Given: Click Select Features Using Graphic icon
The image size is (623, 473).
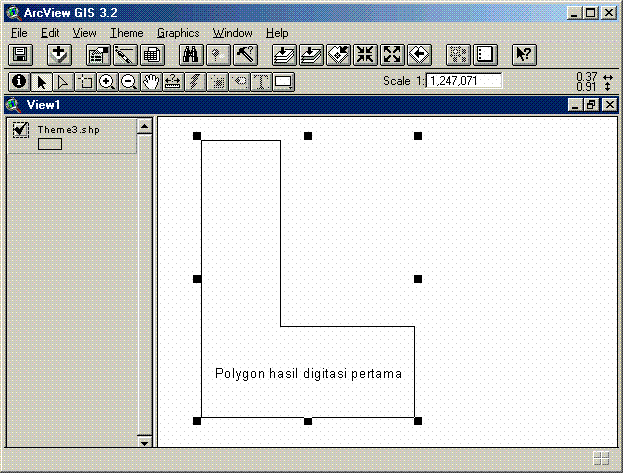Looking at the screenshot, I should coord(458,55).
